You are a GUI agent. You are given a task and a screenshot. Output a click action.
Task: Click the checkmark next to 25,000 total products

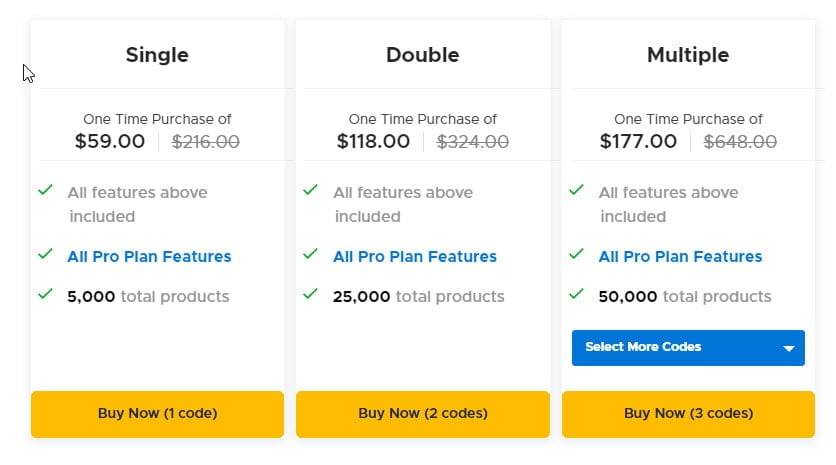(311, 295)
